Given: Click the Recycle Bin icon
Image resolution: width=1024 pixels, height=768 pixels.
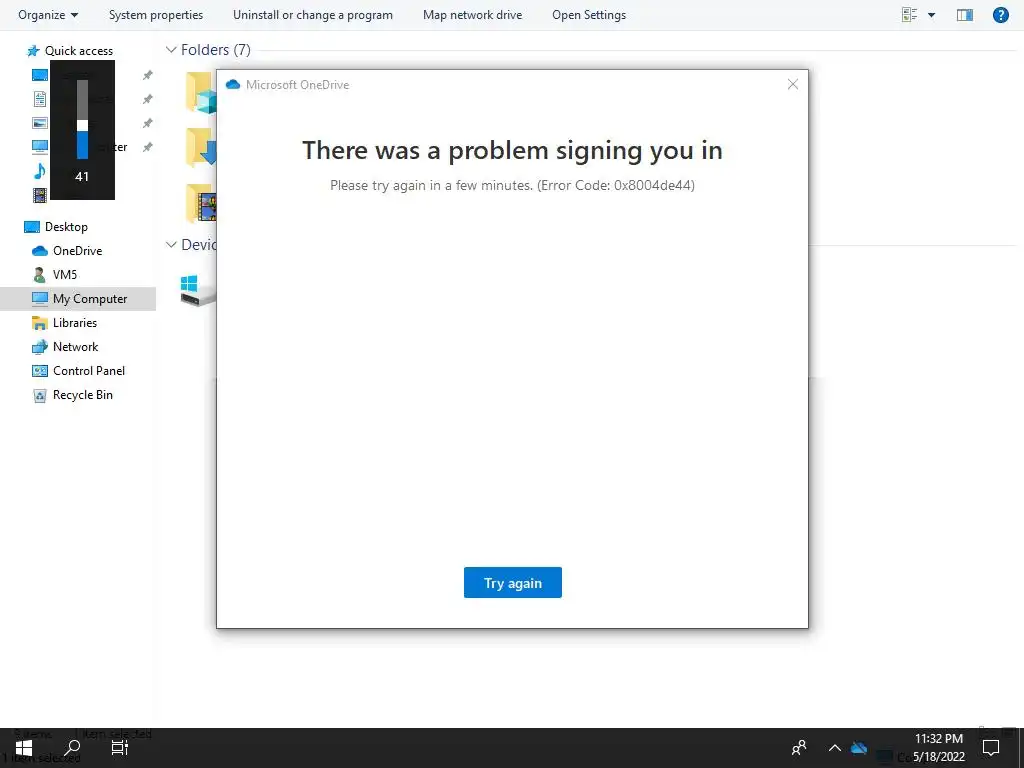Looking at the screenshot, I should [40, 395].
